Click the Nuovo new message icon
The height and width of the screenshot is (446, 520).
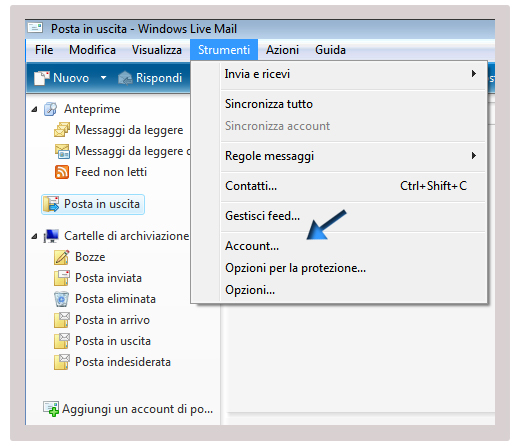coord(41,78)
